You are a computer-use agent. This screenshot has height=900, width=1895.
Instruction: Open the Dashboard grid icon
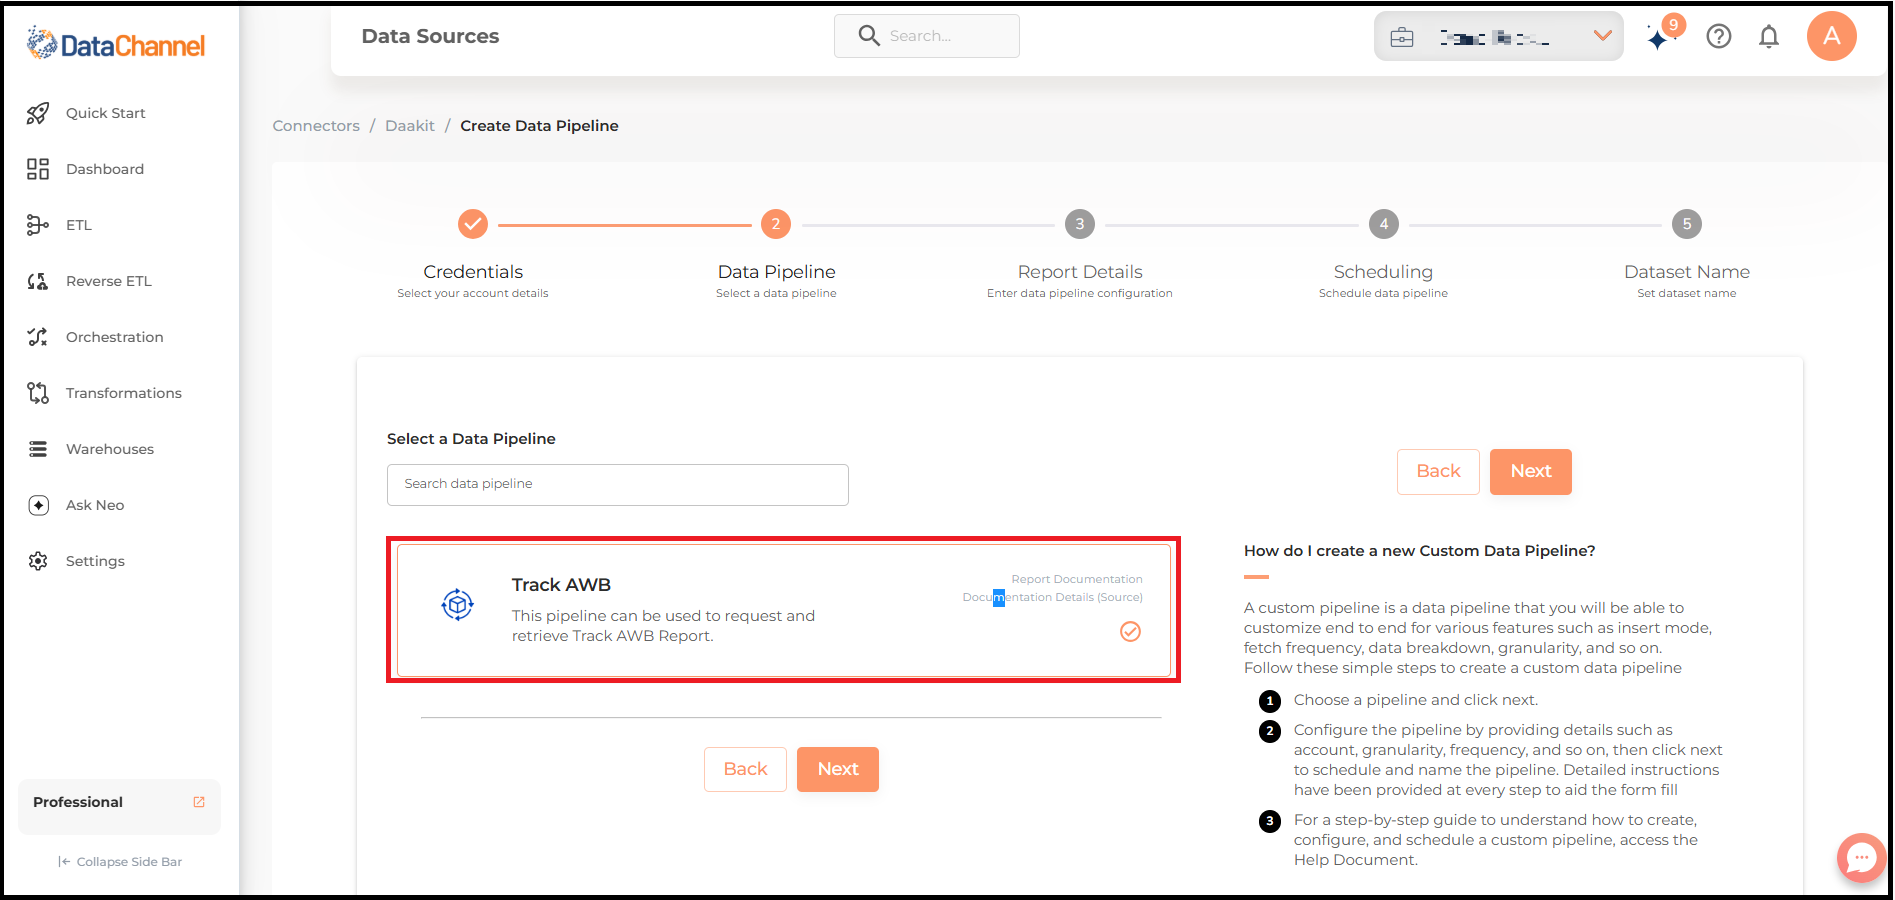(38, 169)
